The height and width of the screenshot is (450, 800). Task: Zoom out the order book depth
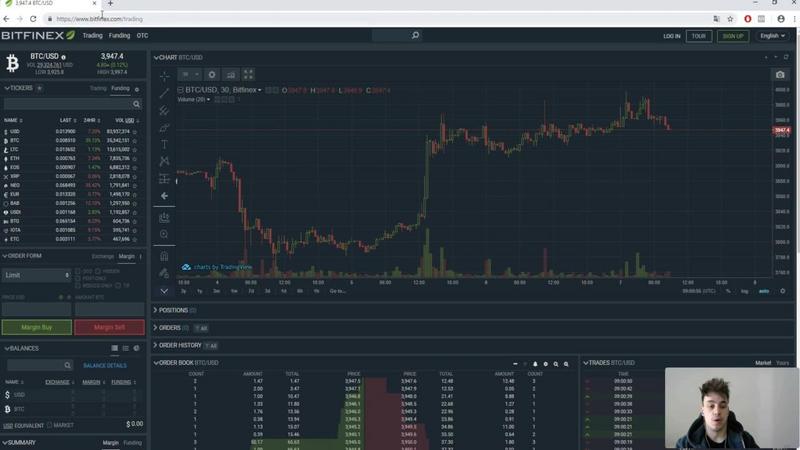556,364
